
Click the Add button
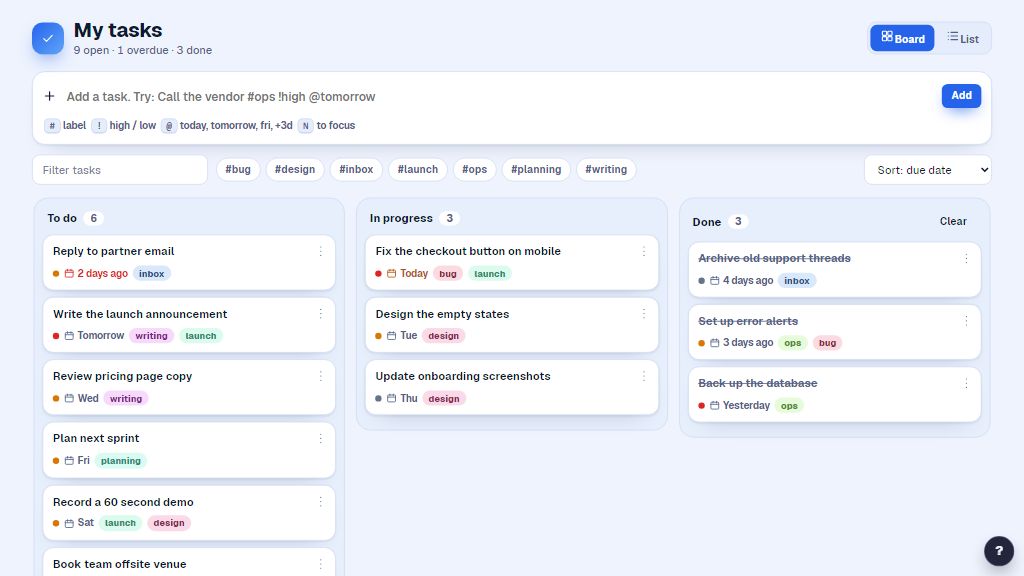[961, 96]
